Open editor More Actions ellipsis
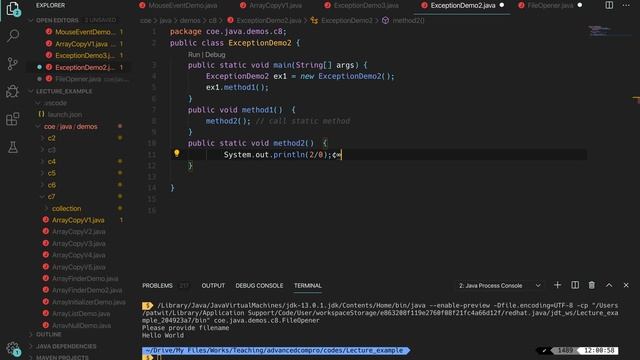The height and width of the screenshot is (360, 640). point(626,5)
